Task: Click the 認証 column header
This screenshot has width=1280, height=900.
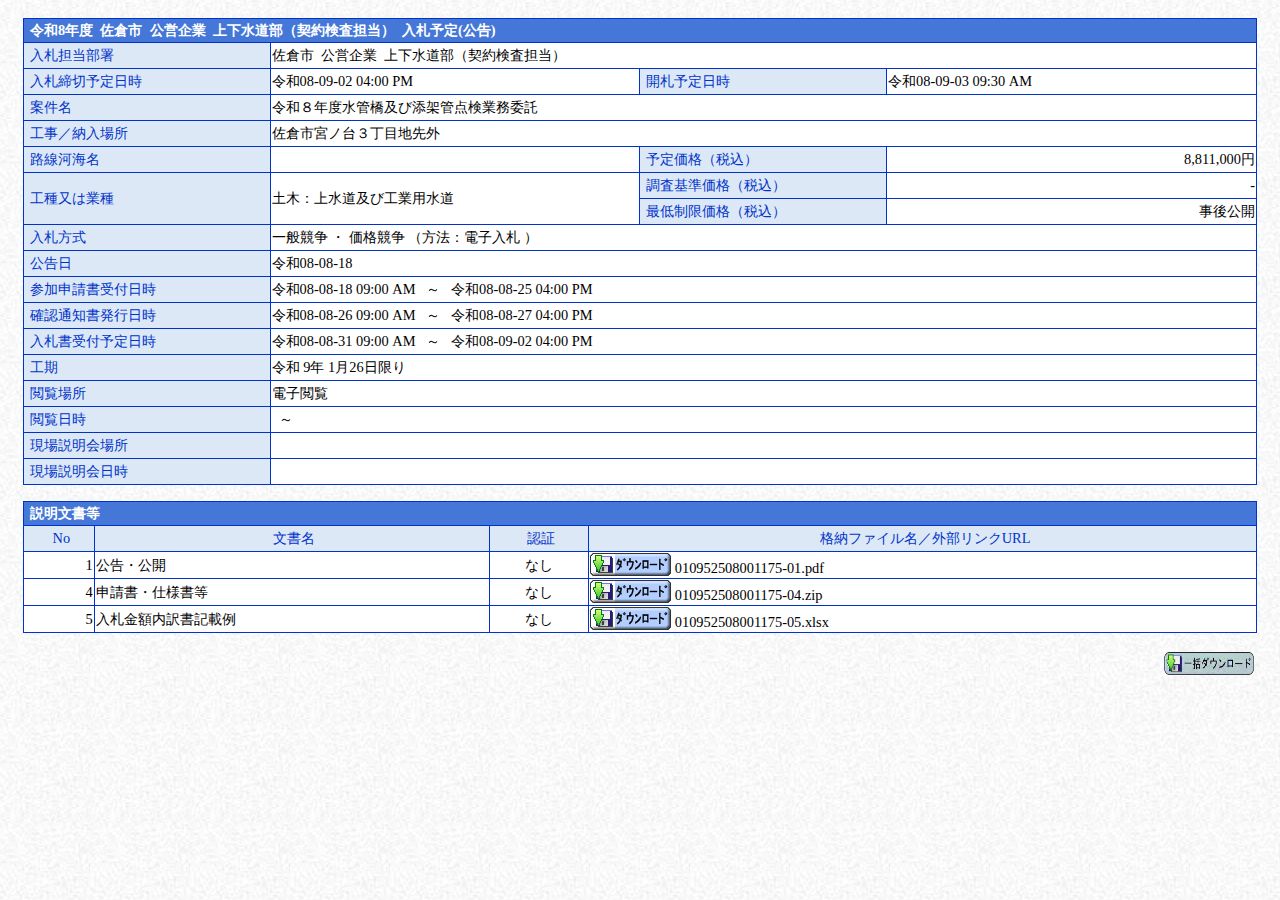Action: coord(539,538)
